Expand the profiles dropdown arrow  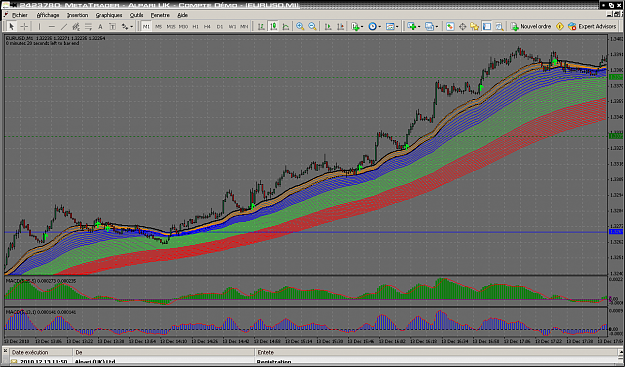point(437,27)
